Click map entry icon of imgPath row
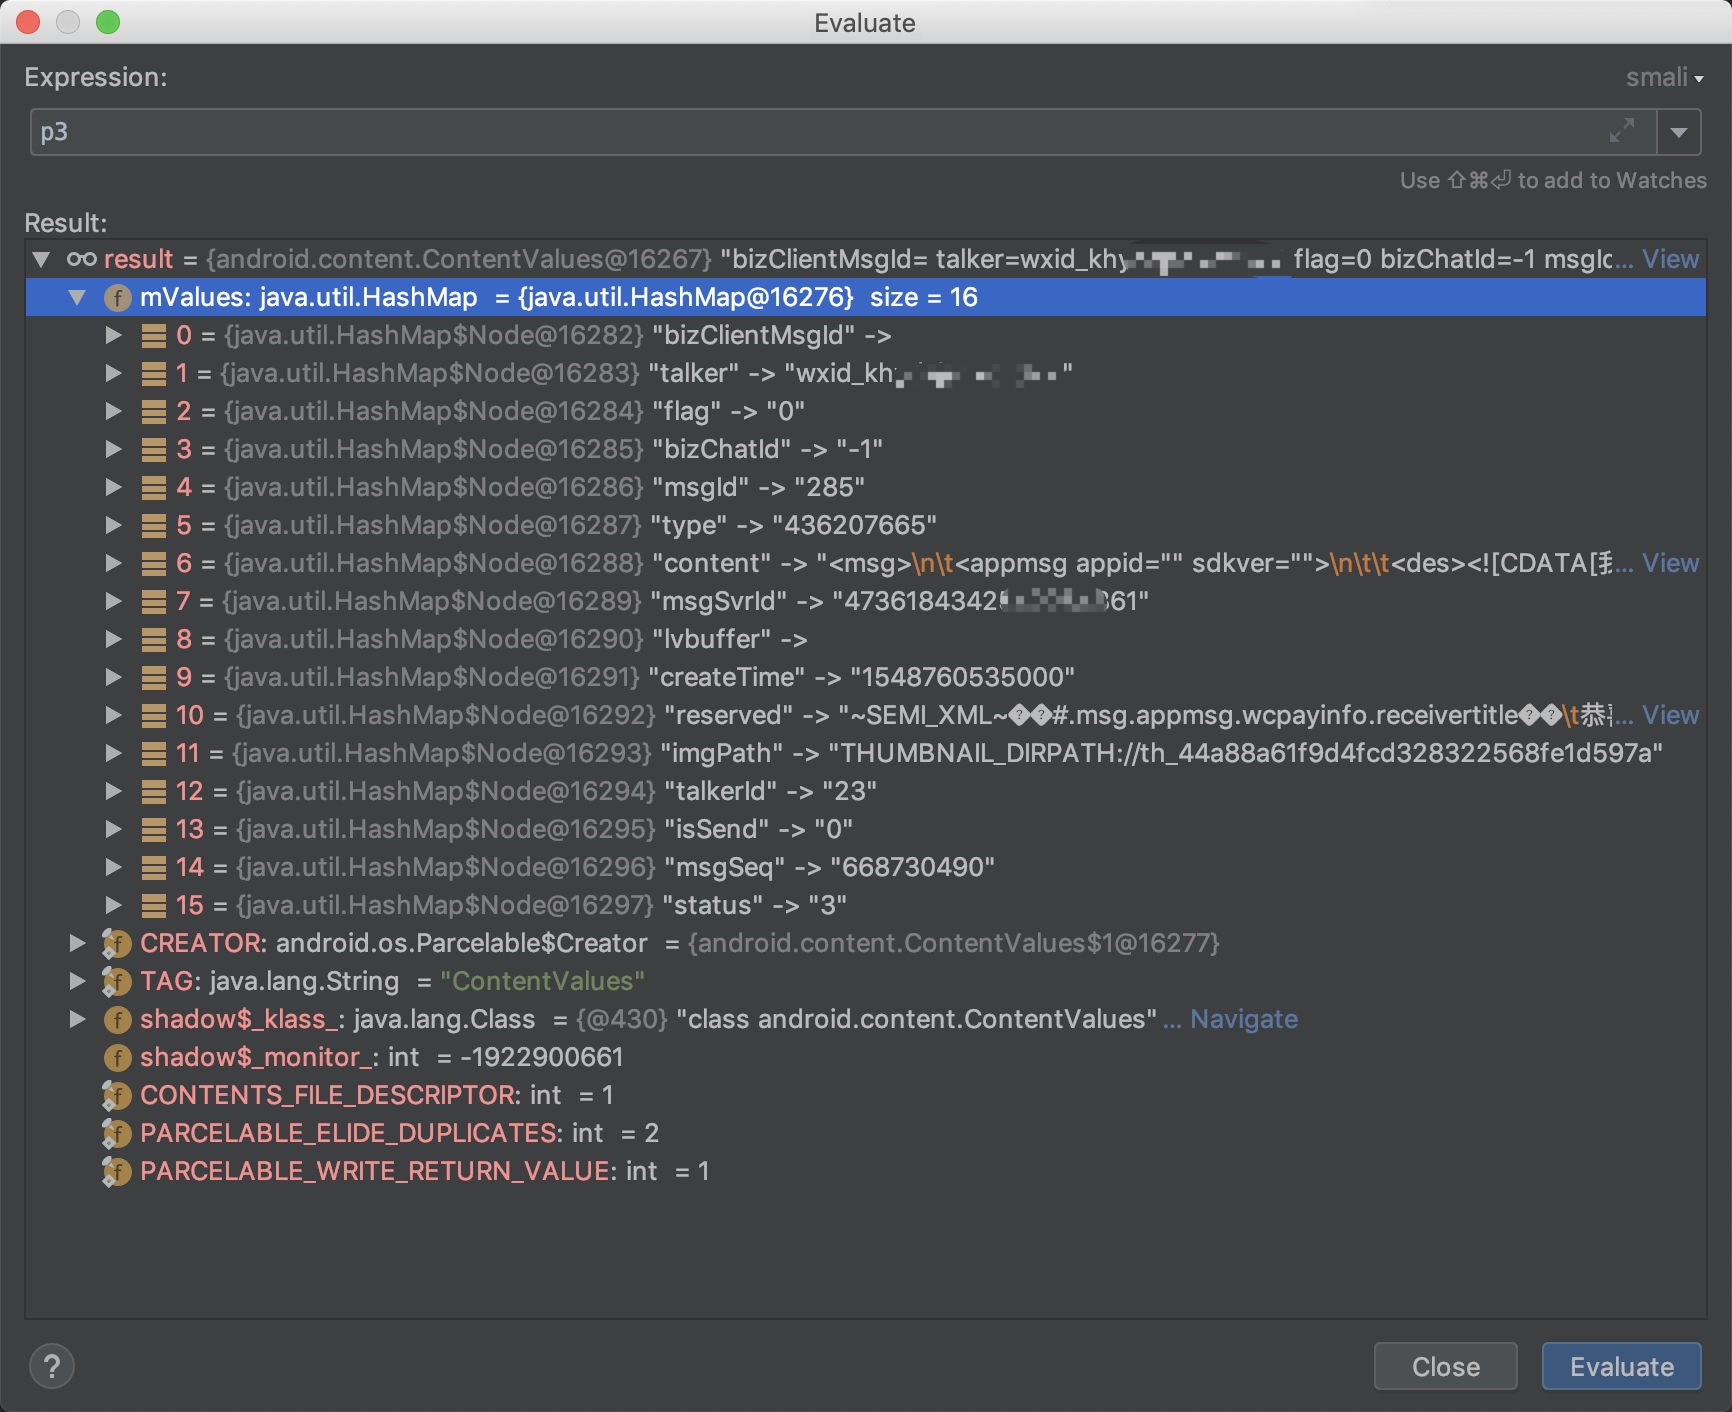1732x1412 pixels. 154,753
